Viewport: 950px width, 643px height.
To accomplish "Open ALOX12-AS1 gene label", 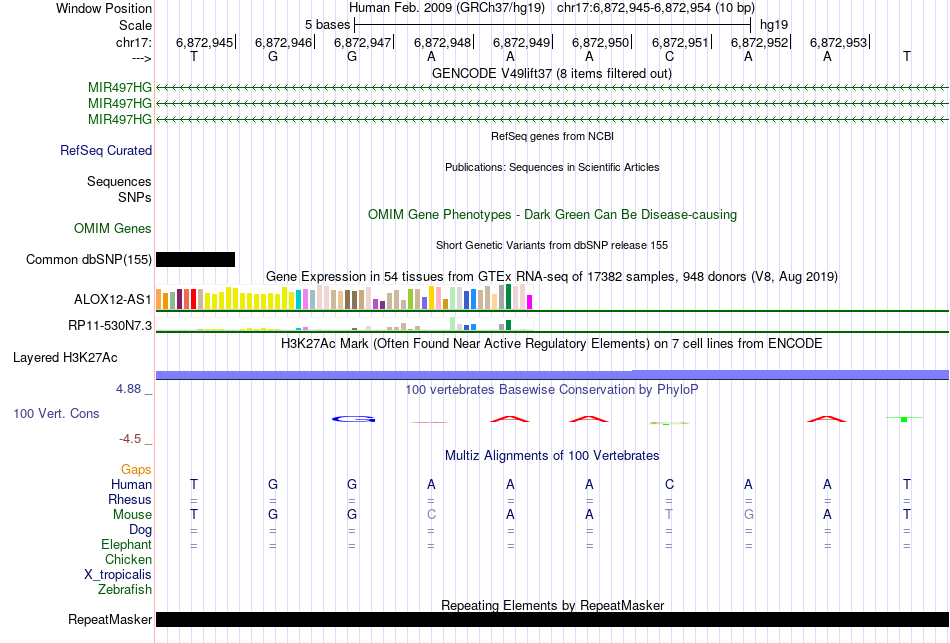I will coord(112,299).
